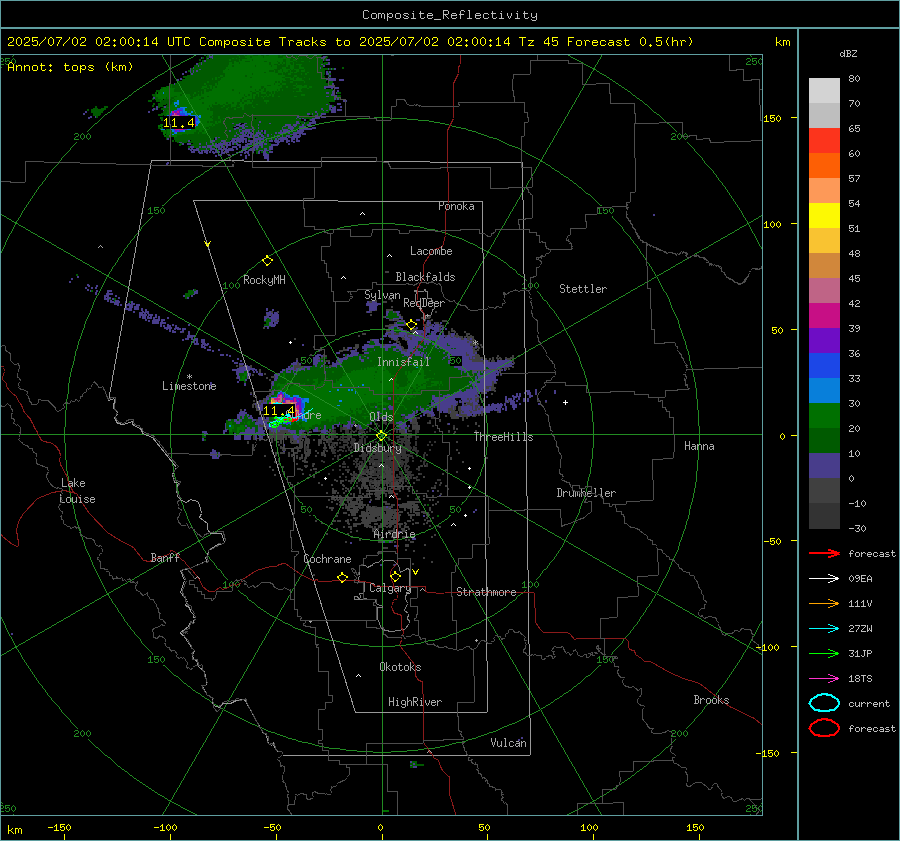Pick the slate purple 0-10 dBZ swatch
900x841 pixels.
coord(824,466)
